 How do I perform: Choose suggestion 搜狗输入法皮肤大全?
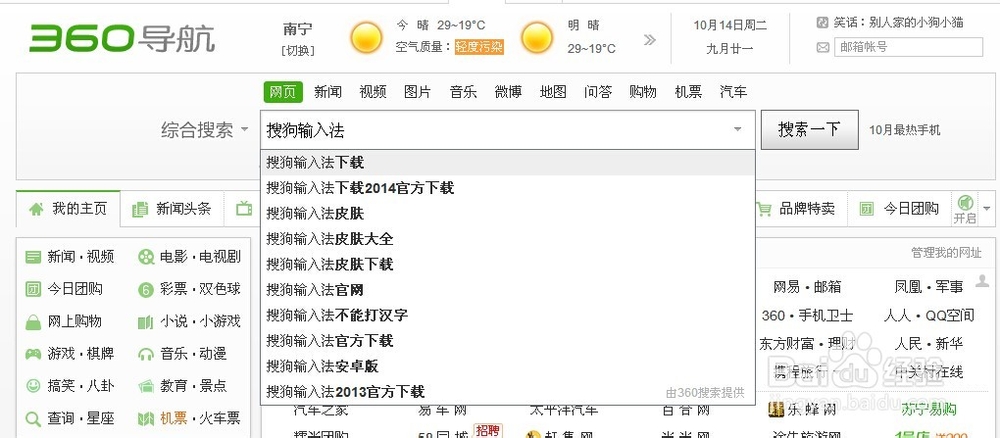coord(508,239)
